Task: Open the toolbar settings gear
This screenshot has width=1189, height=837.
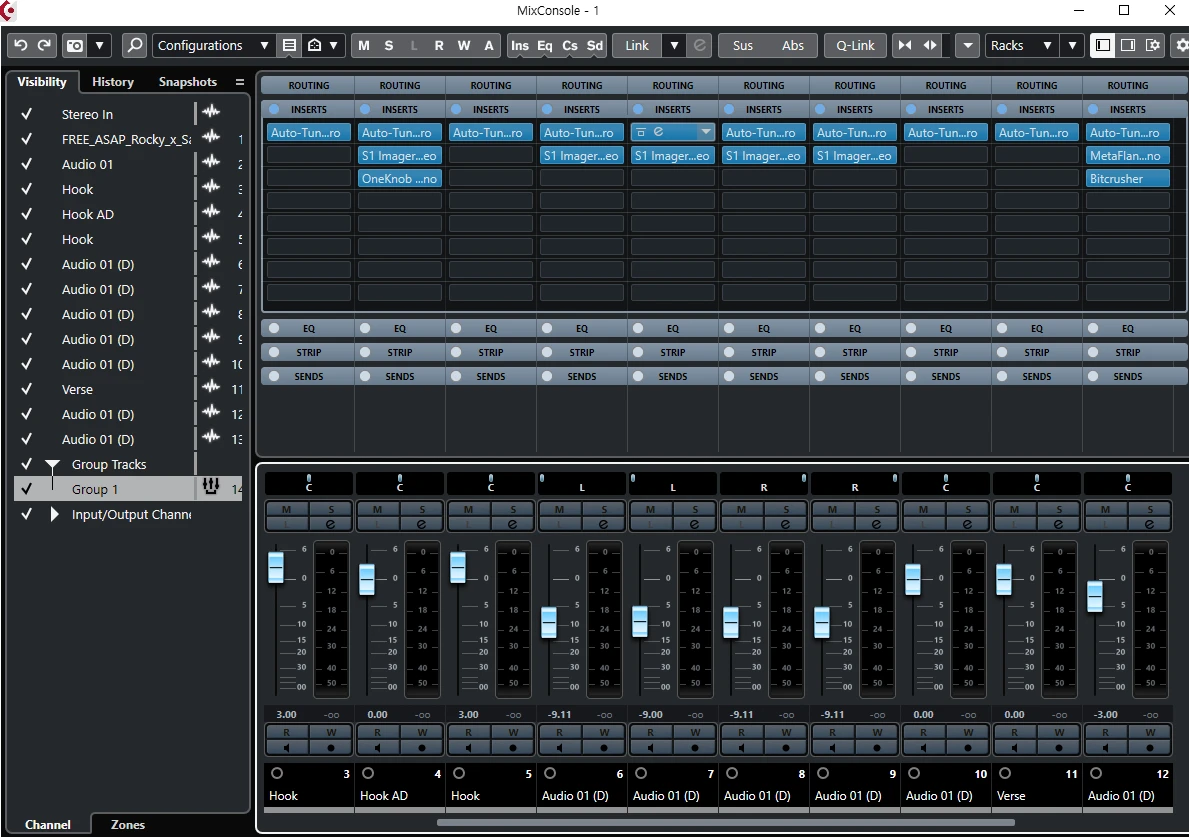Action: 1181,45
